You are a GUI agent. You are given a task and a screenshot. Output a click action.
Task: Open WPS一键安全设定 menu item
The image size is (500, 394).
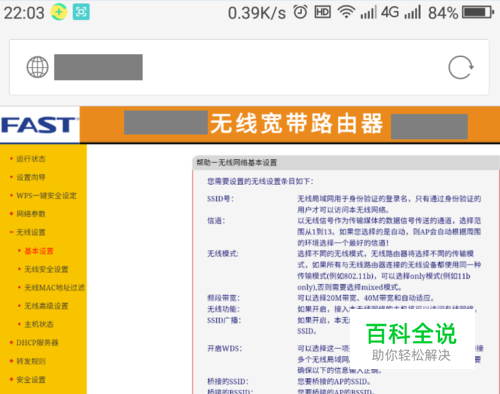coord(46,196)
